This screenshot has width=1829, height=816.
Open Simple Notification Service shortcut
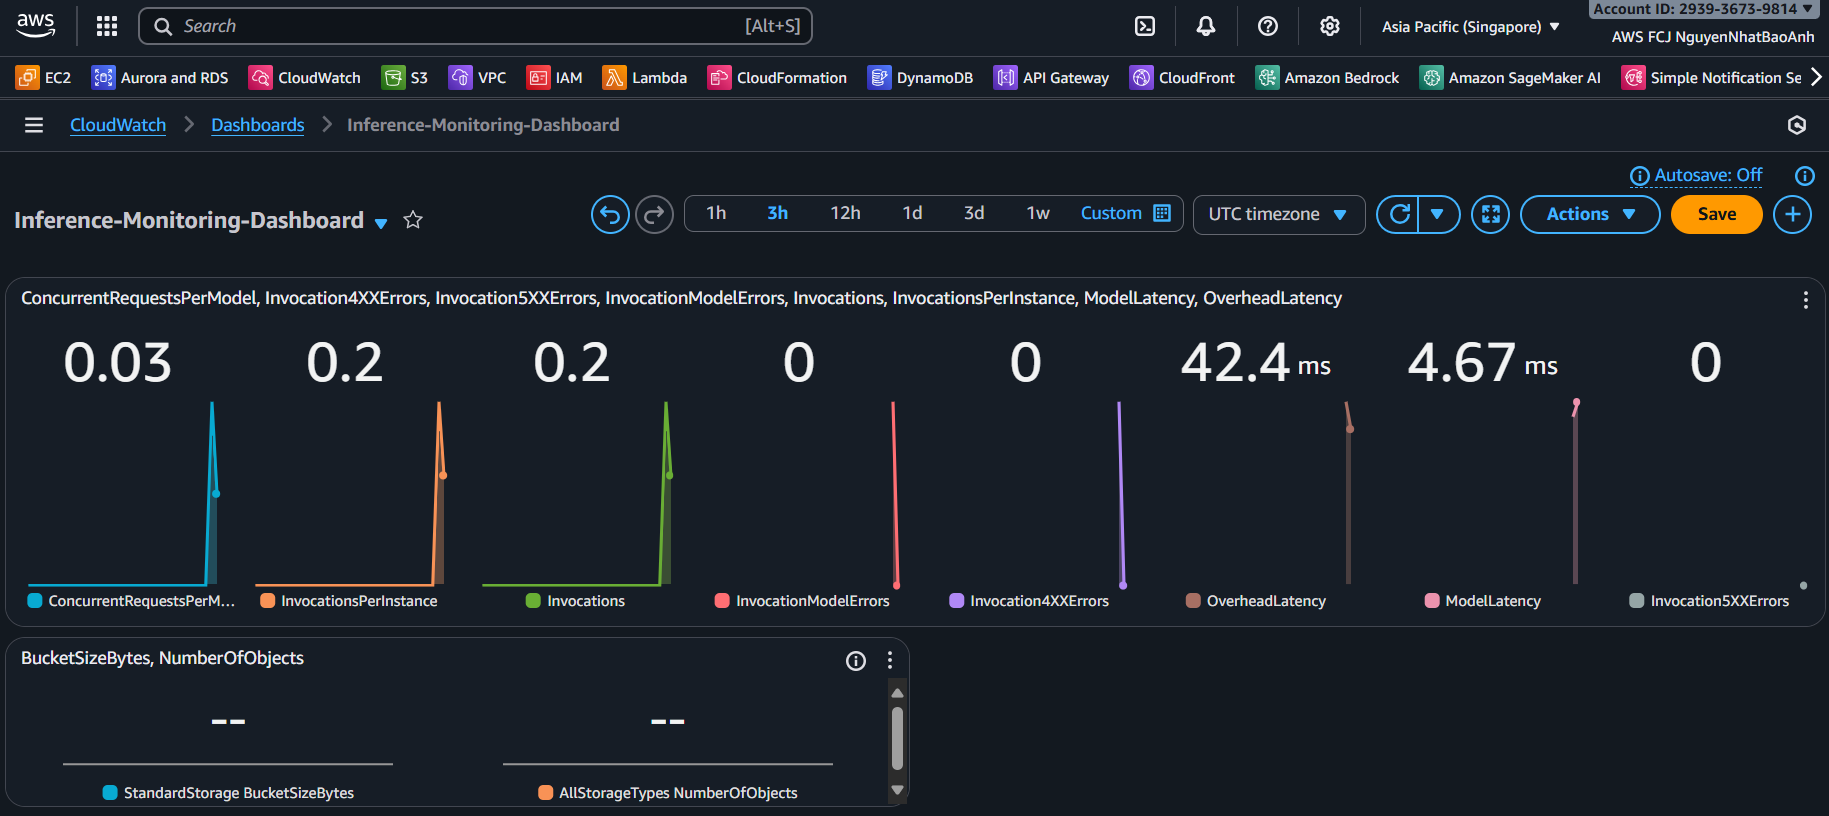click(1711, 78)
